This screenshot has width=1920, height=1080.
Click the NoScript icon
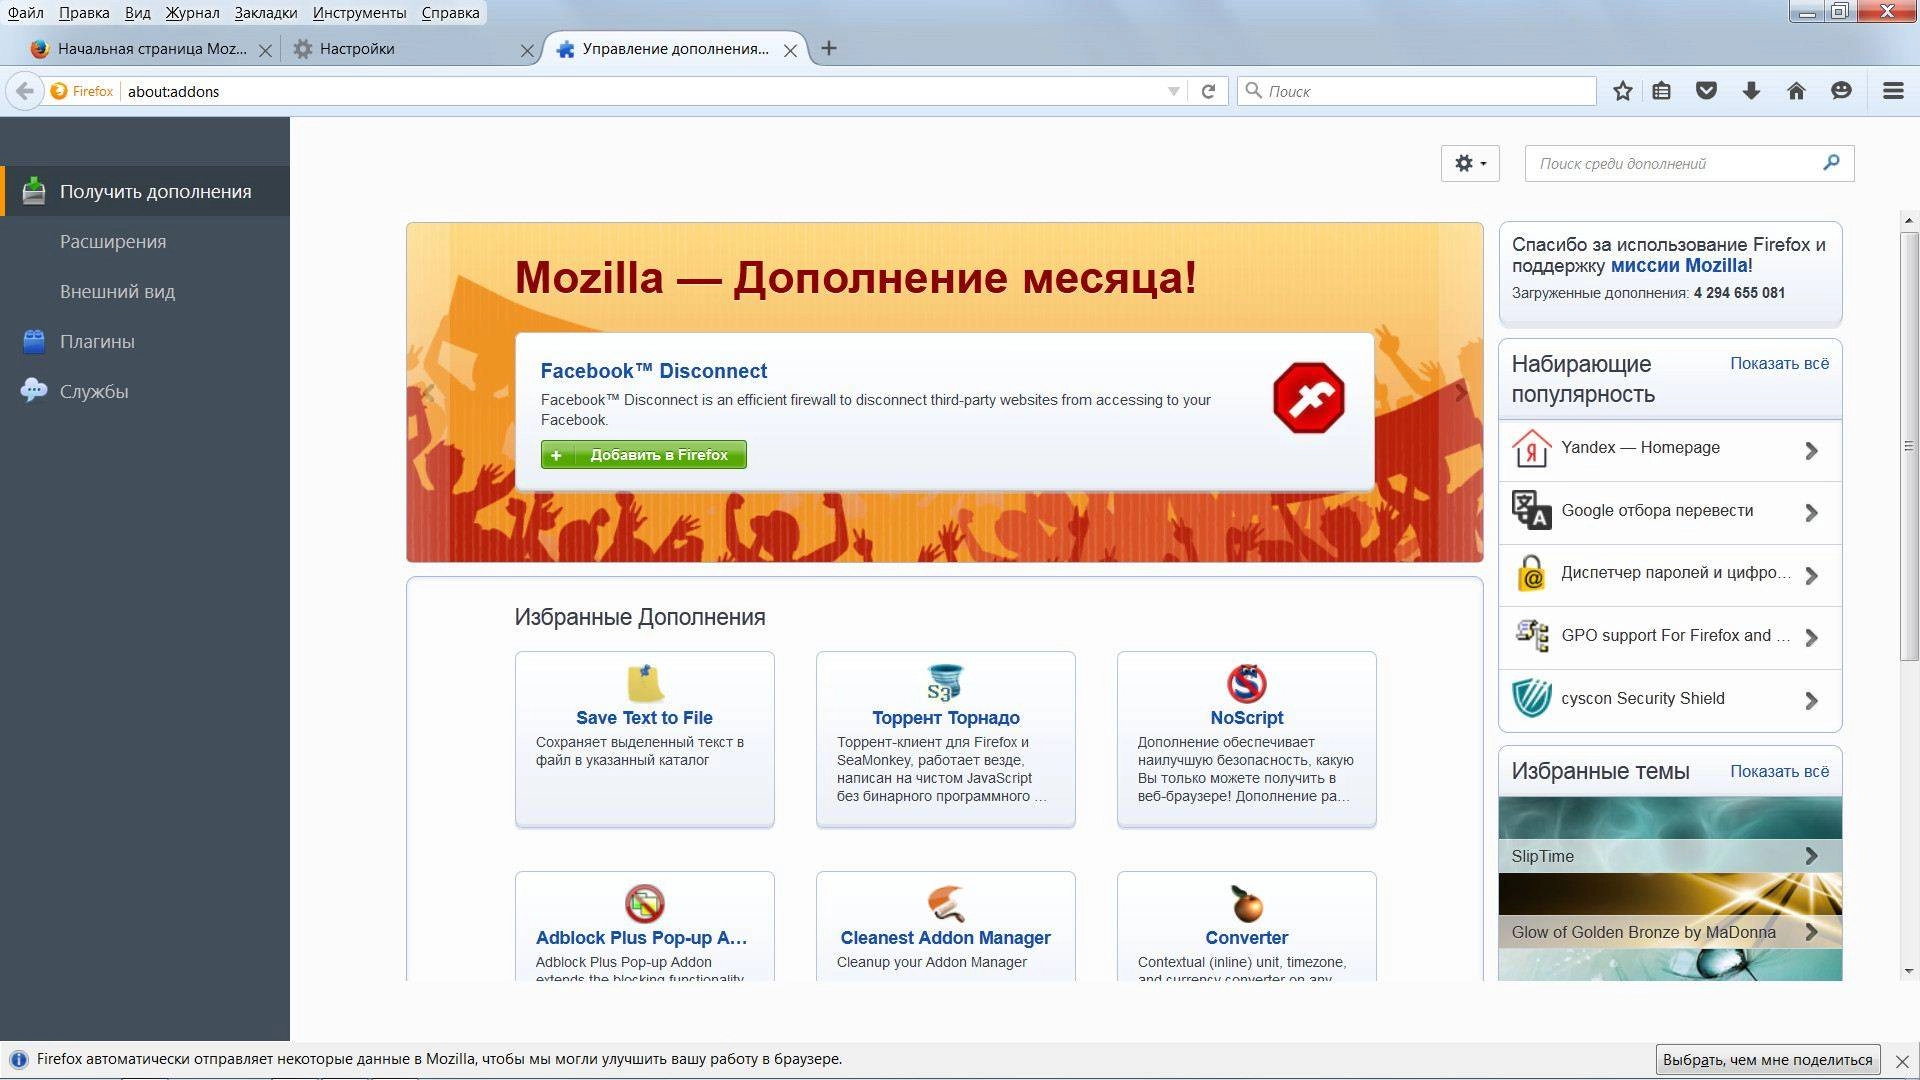pyautogui.click(x=1246, y=684)
